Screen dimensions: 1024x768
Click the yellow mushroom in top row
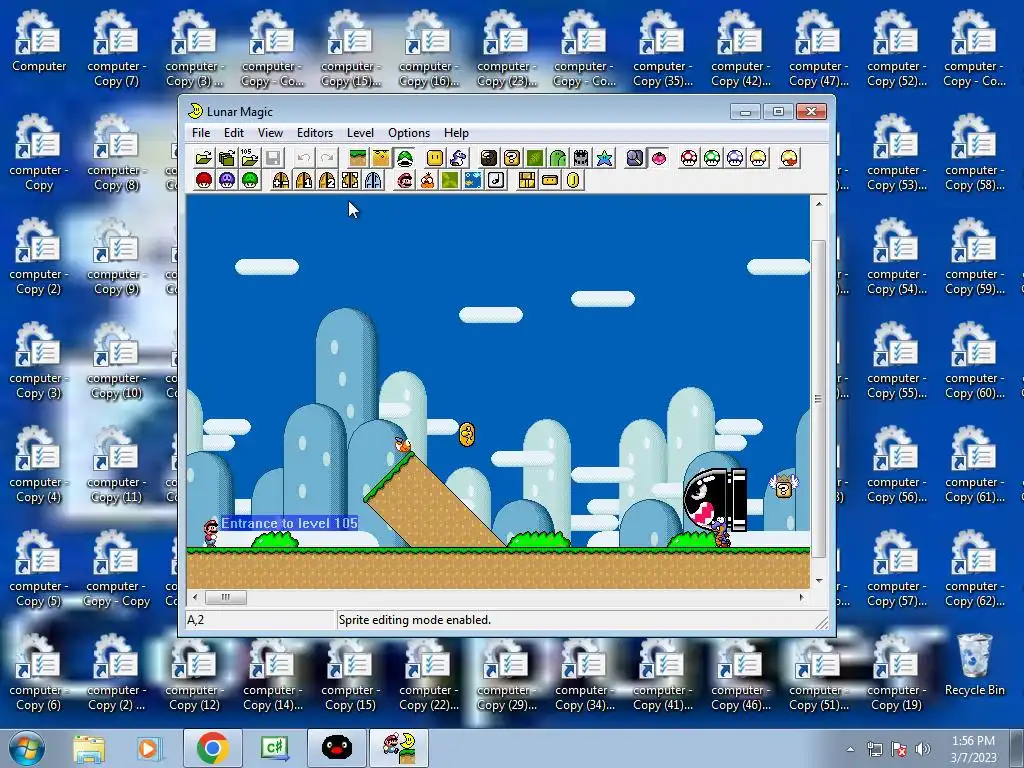(x=758, y=158)
